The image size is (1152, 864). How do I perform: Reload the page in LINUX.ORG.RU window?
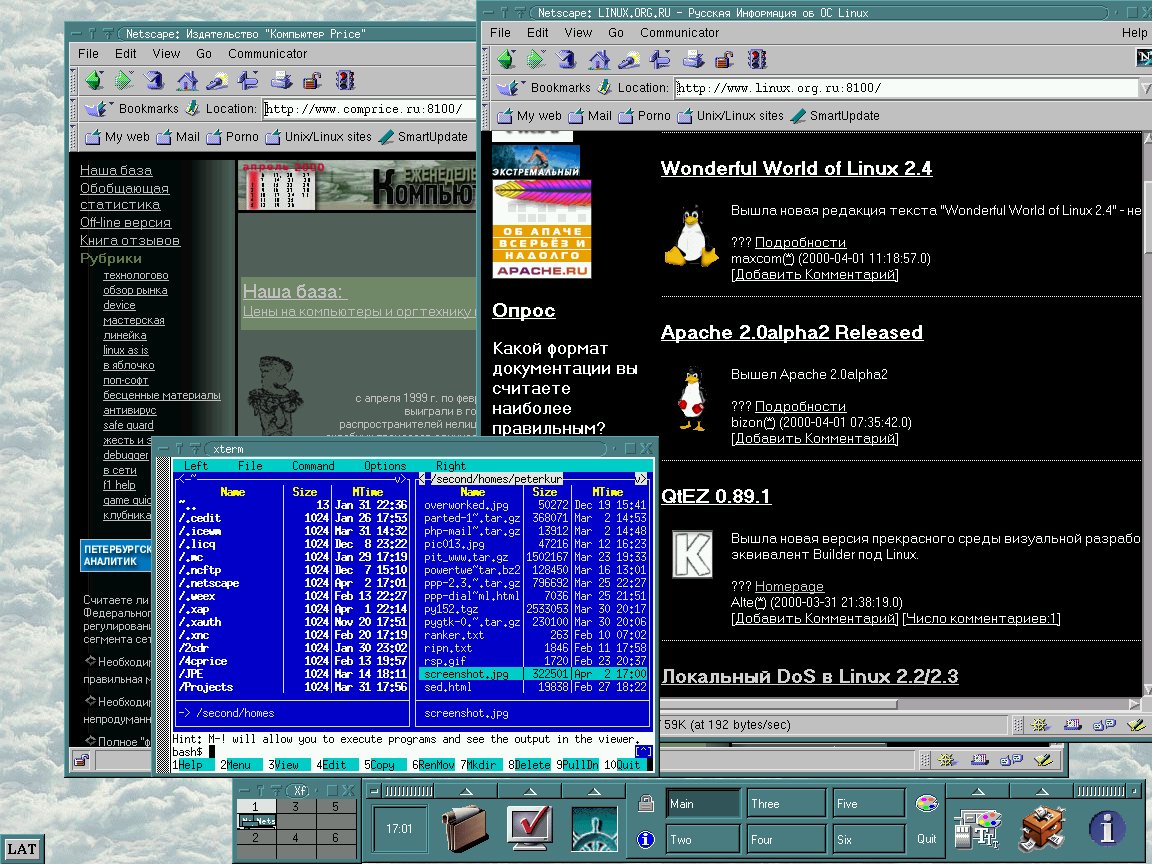point(566,59)
